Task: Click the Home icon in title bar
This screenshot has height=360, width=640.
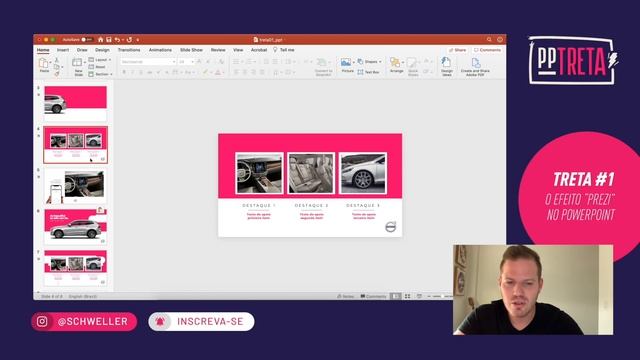Action: pyautogui.click(x=100, y=40)
